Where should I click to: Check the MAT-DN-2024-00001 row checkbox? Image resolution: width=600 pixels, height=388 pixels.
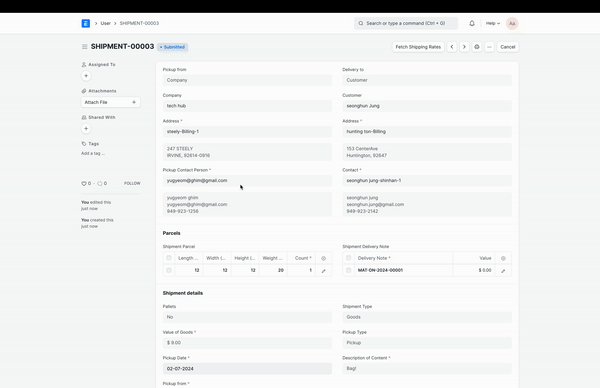348,270
